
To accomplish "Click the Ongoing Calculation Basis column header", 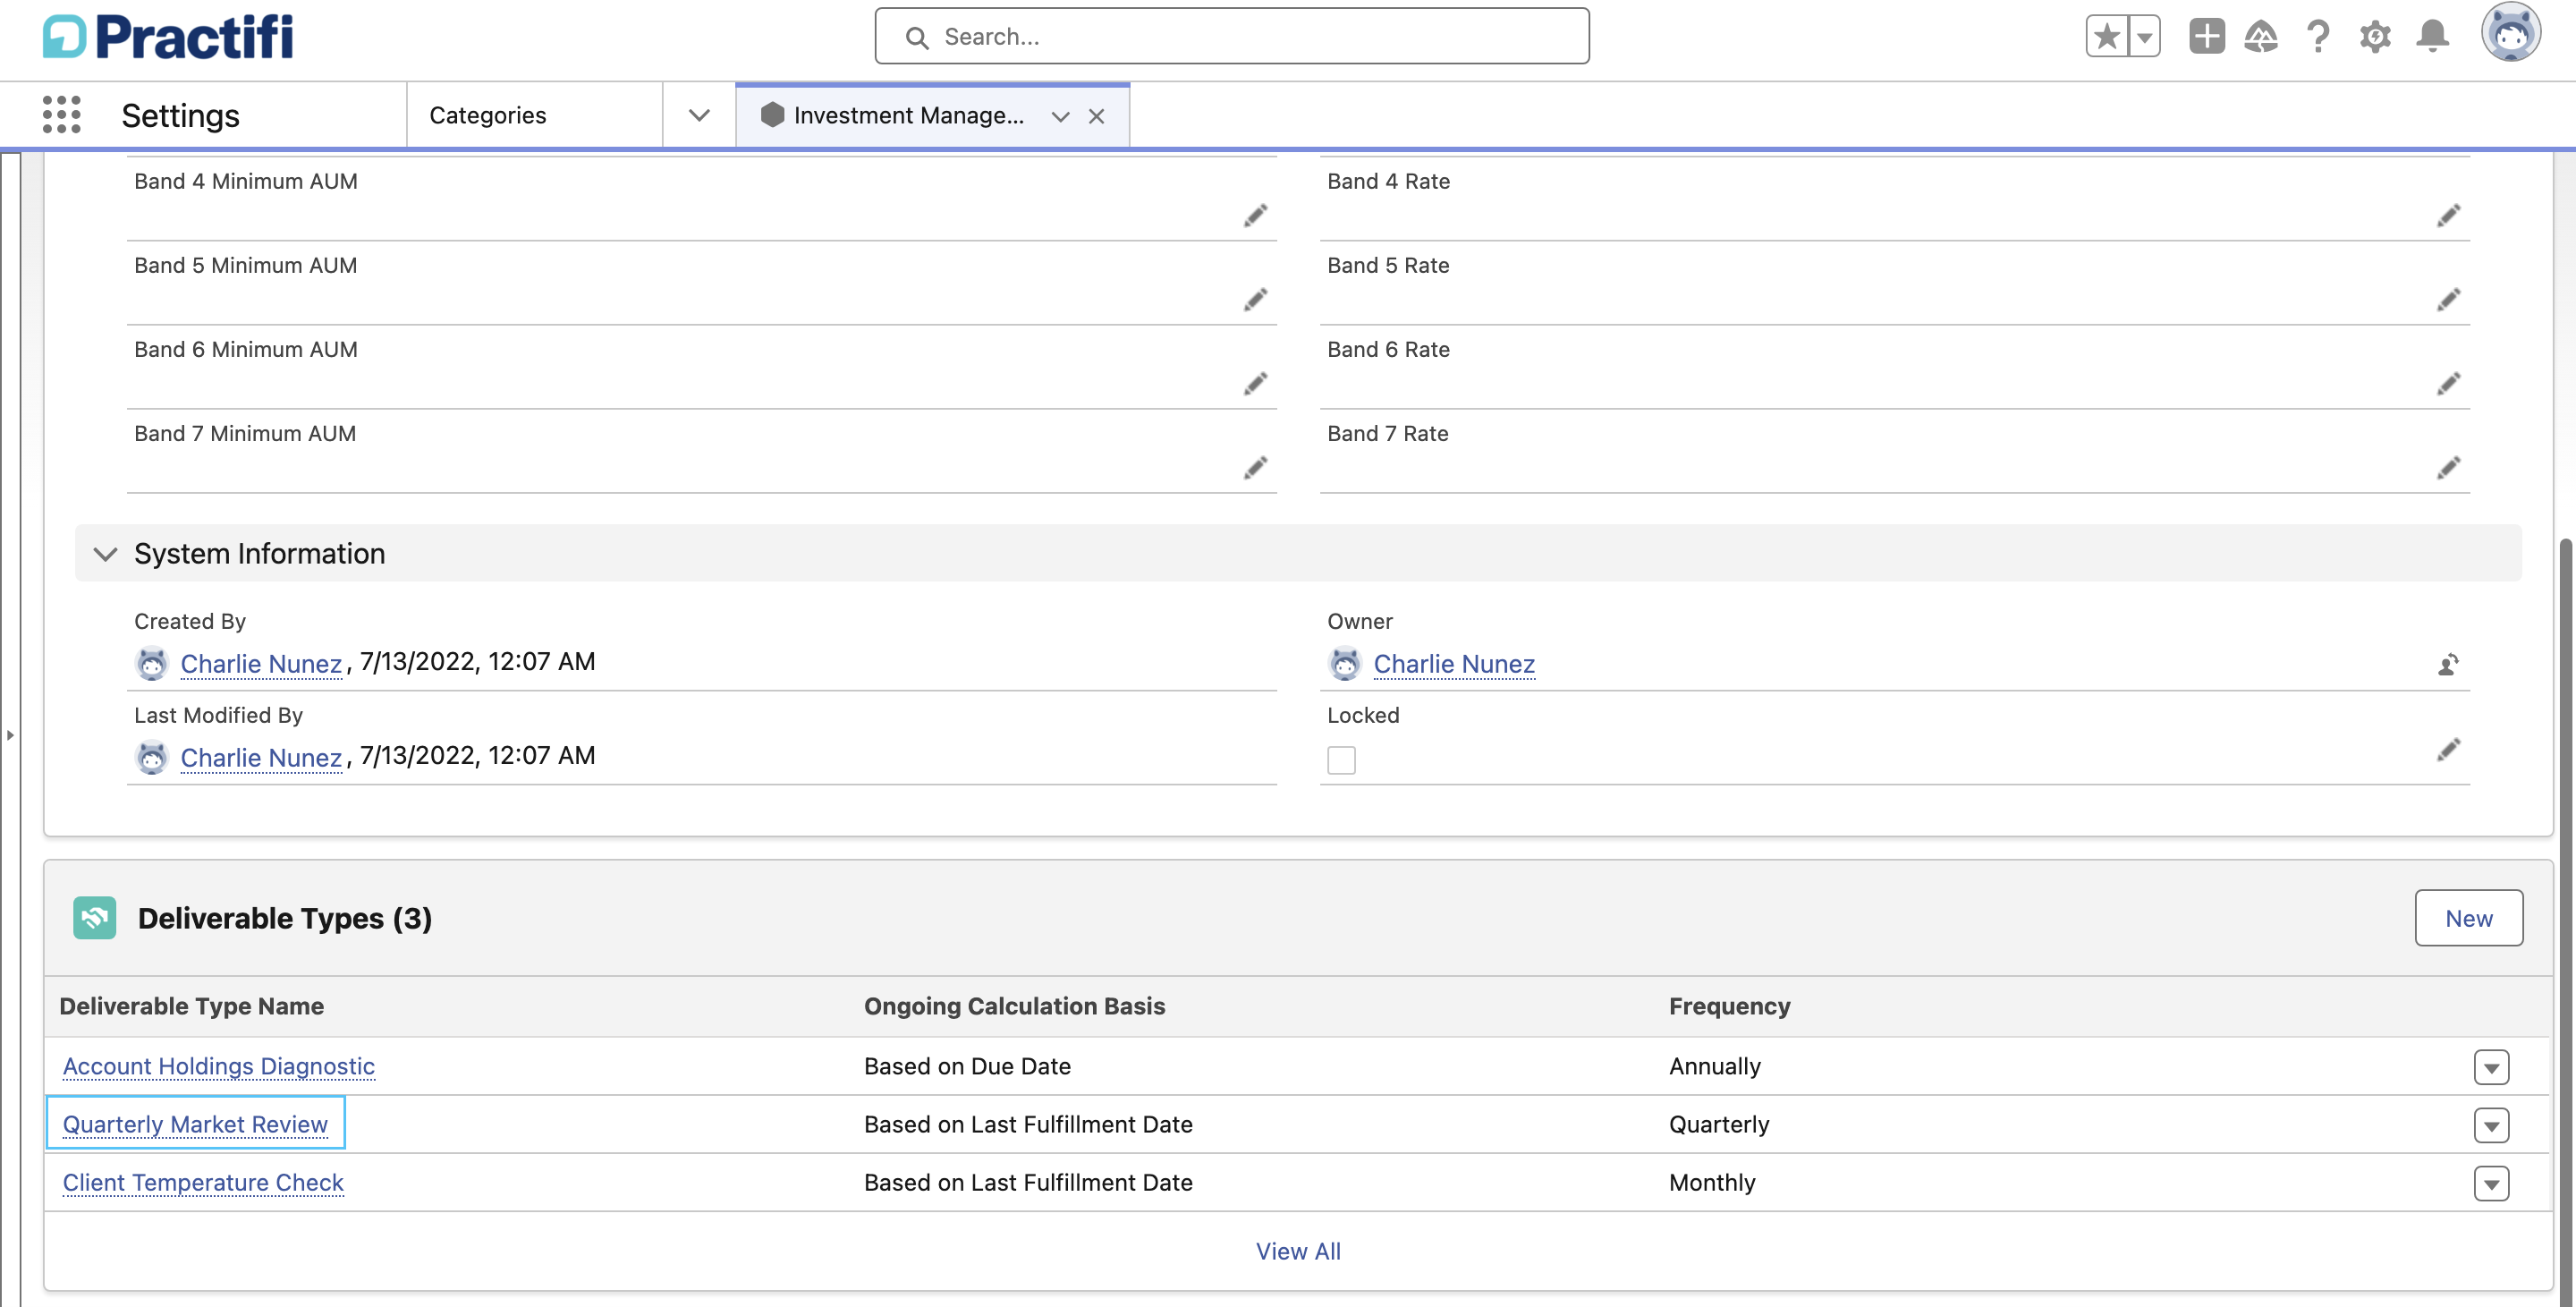I will (1014, 1006).
